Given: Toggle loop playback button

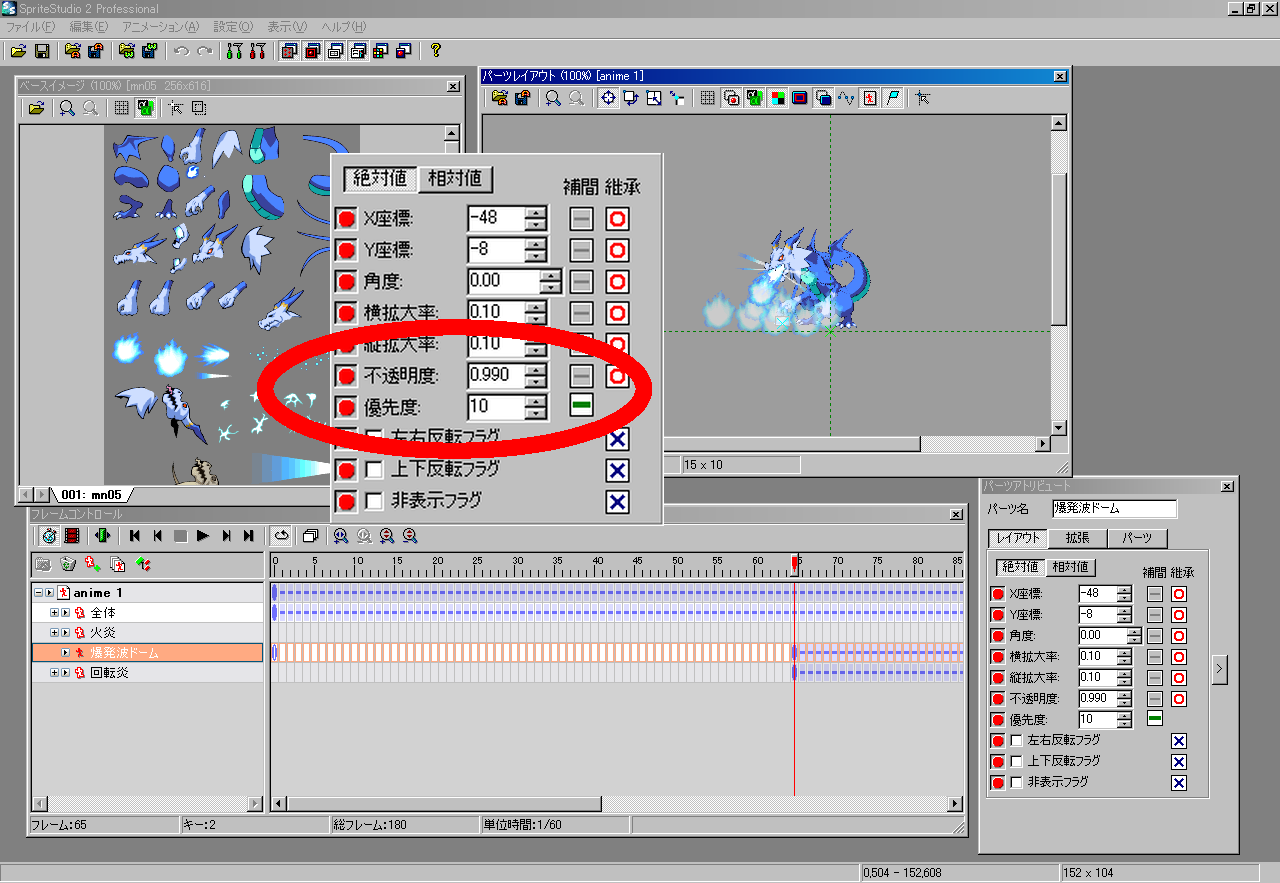Looking at the screenshot, I should 281,536.
